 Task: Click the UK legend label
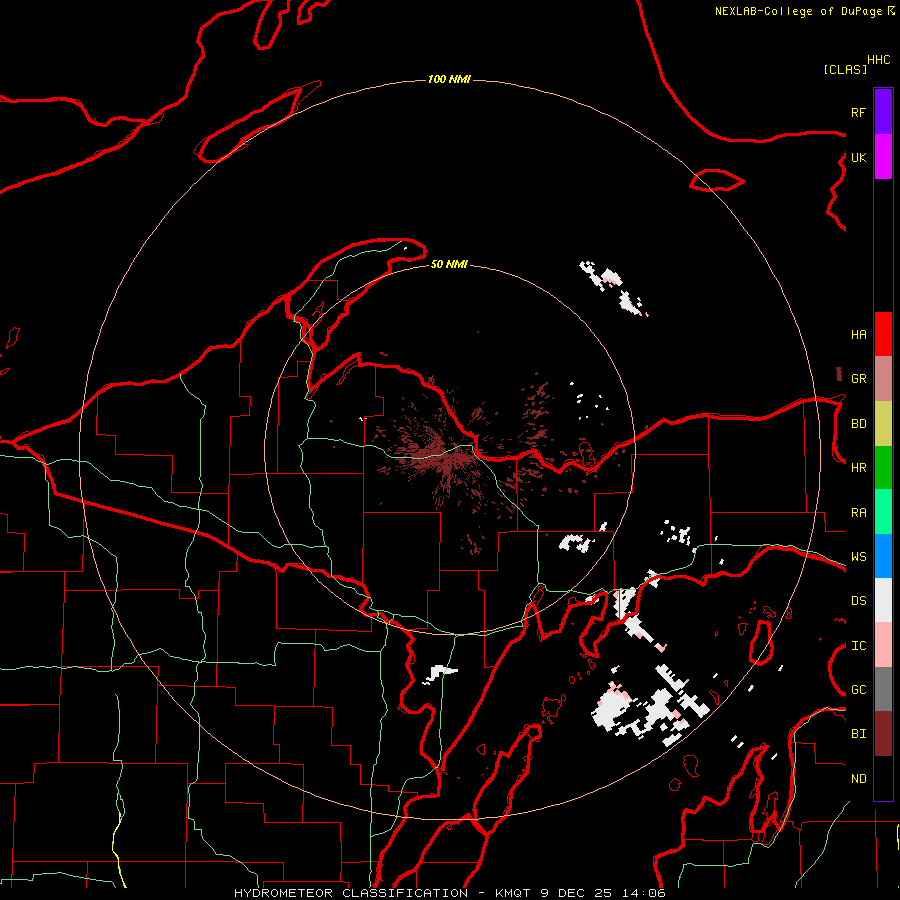click(x=858, y=157)
